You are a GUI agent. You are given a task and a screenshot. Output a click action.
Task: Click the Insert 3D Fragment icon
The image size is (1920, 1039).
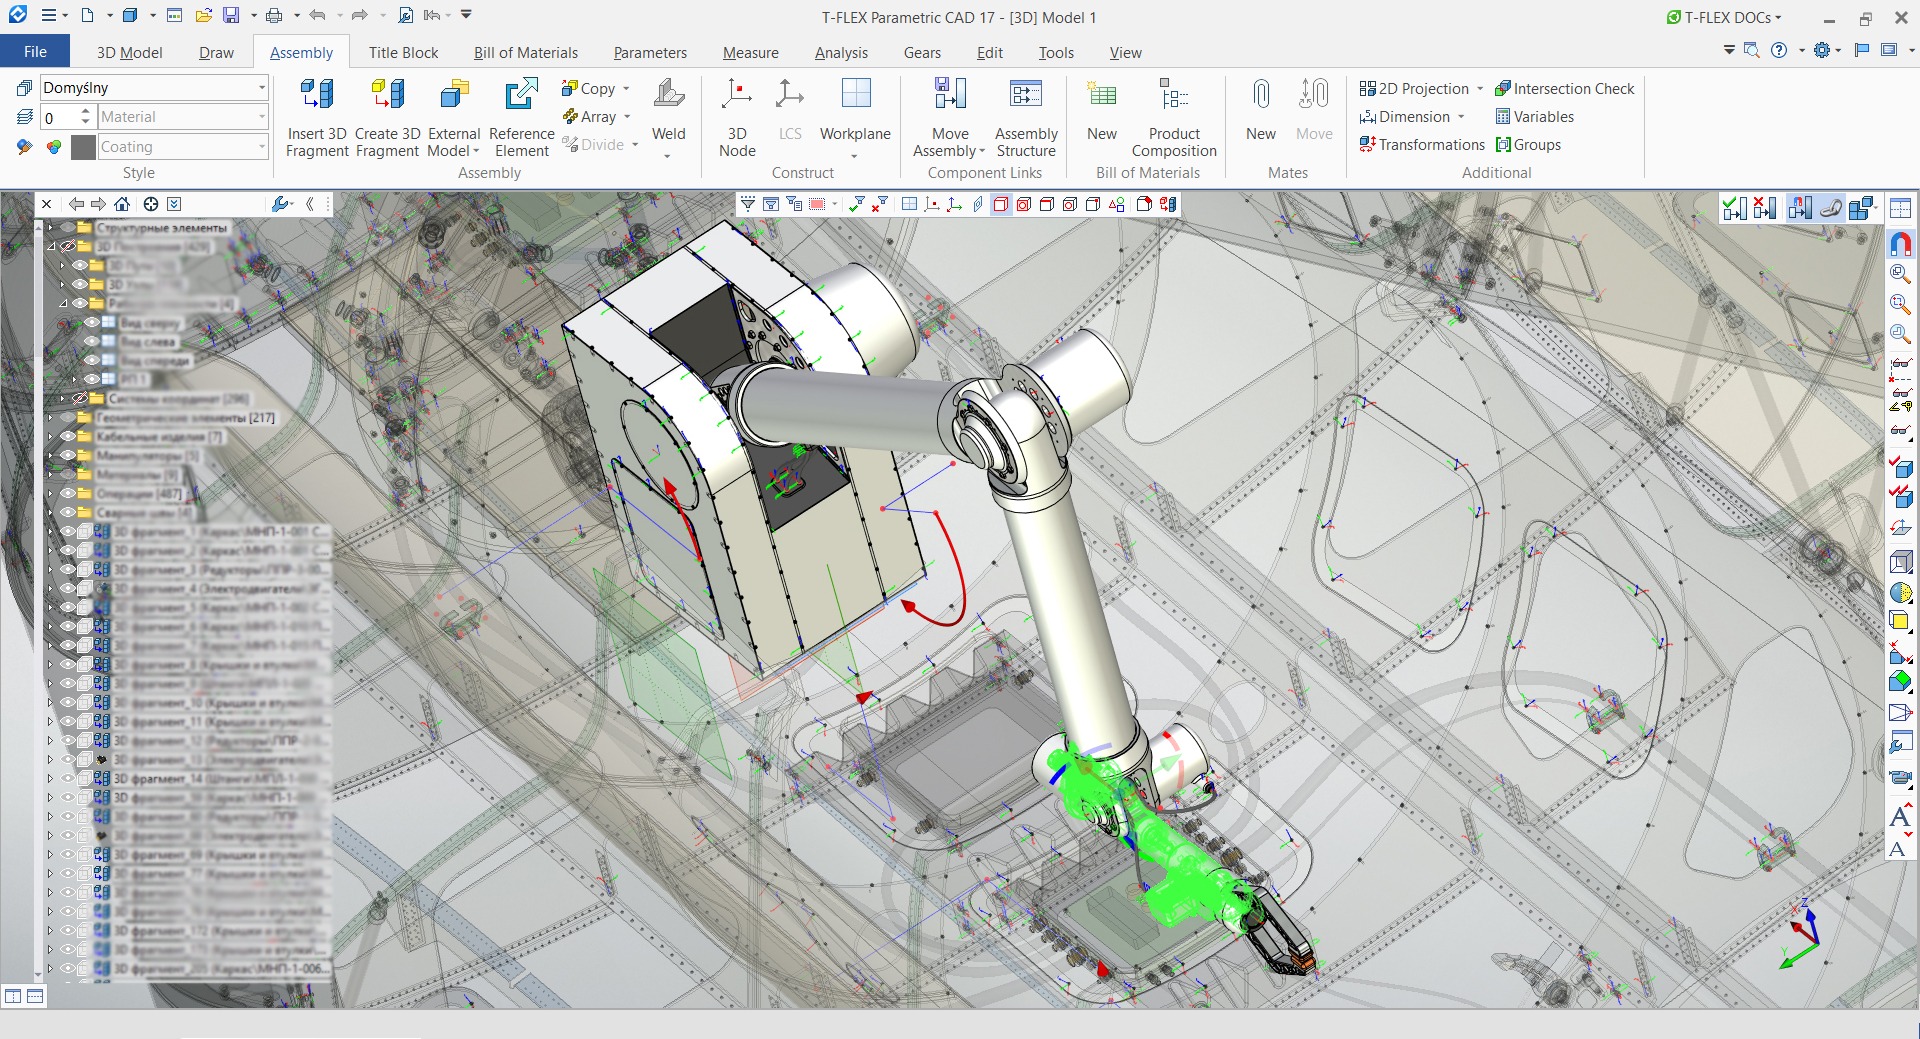(317, 95)
